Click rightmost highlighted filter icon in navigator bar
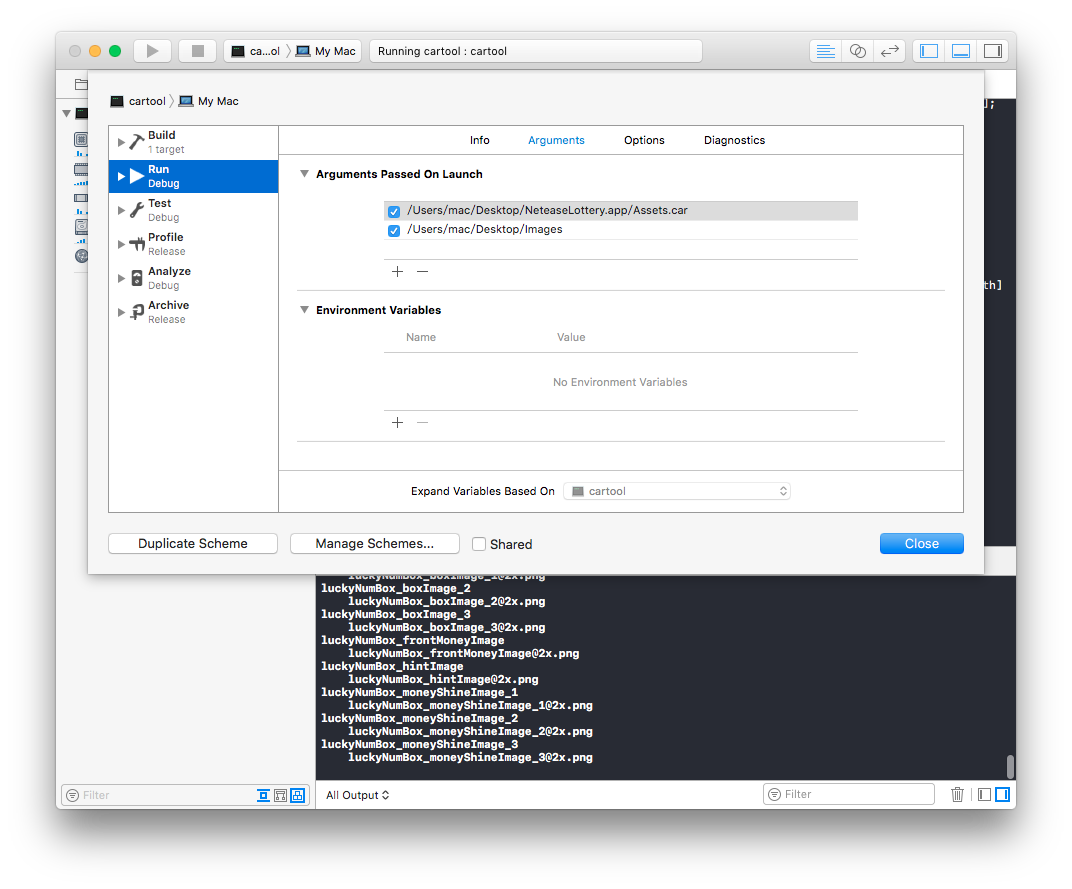 click(x=297, y=795)
